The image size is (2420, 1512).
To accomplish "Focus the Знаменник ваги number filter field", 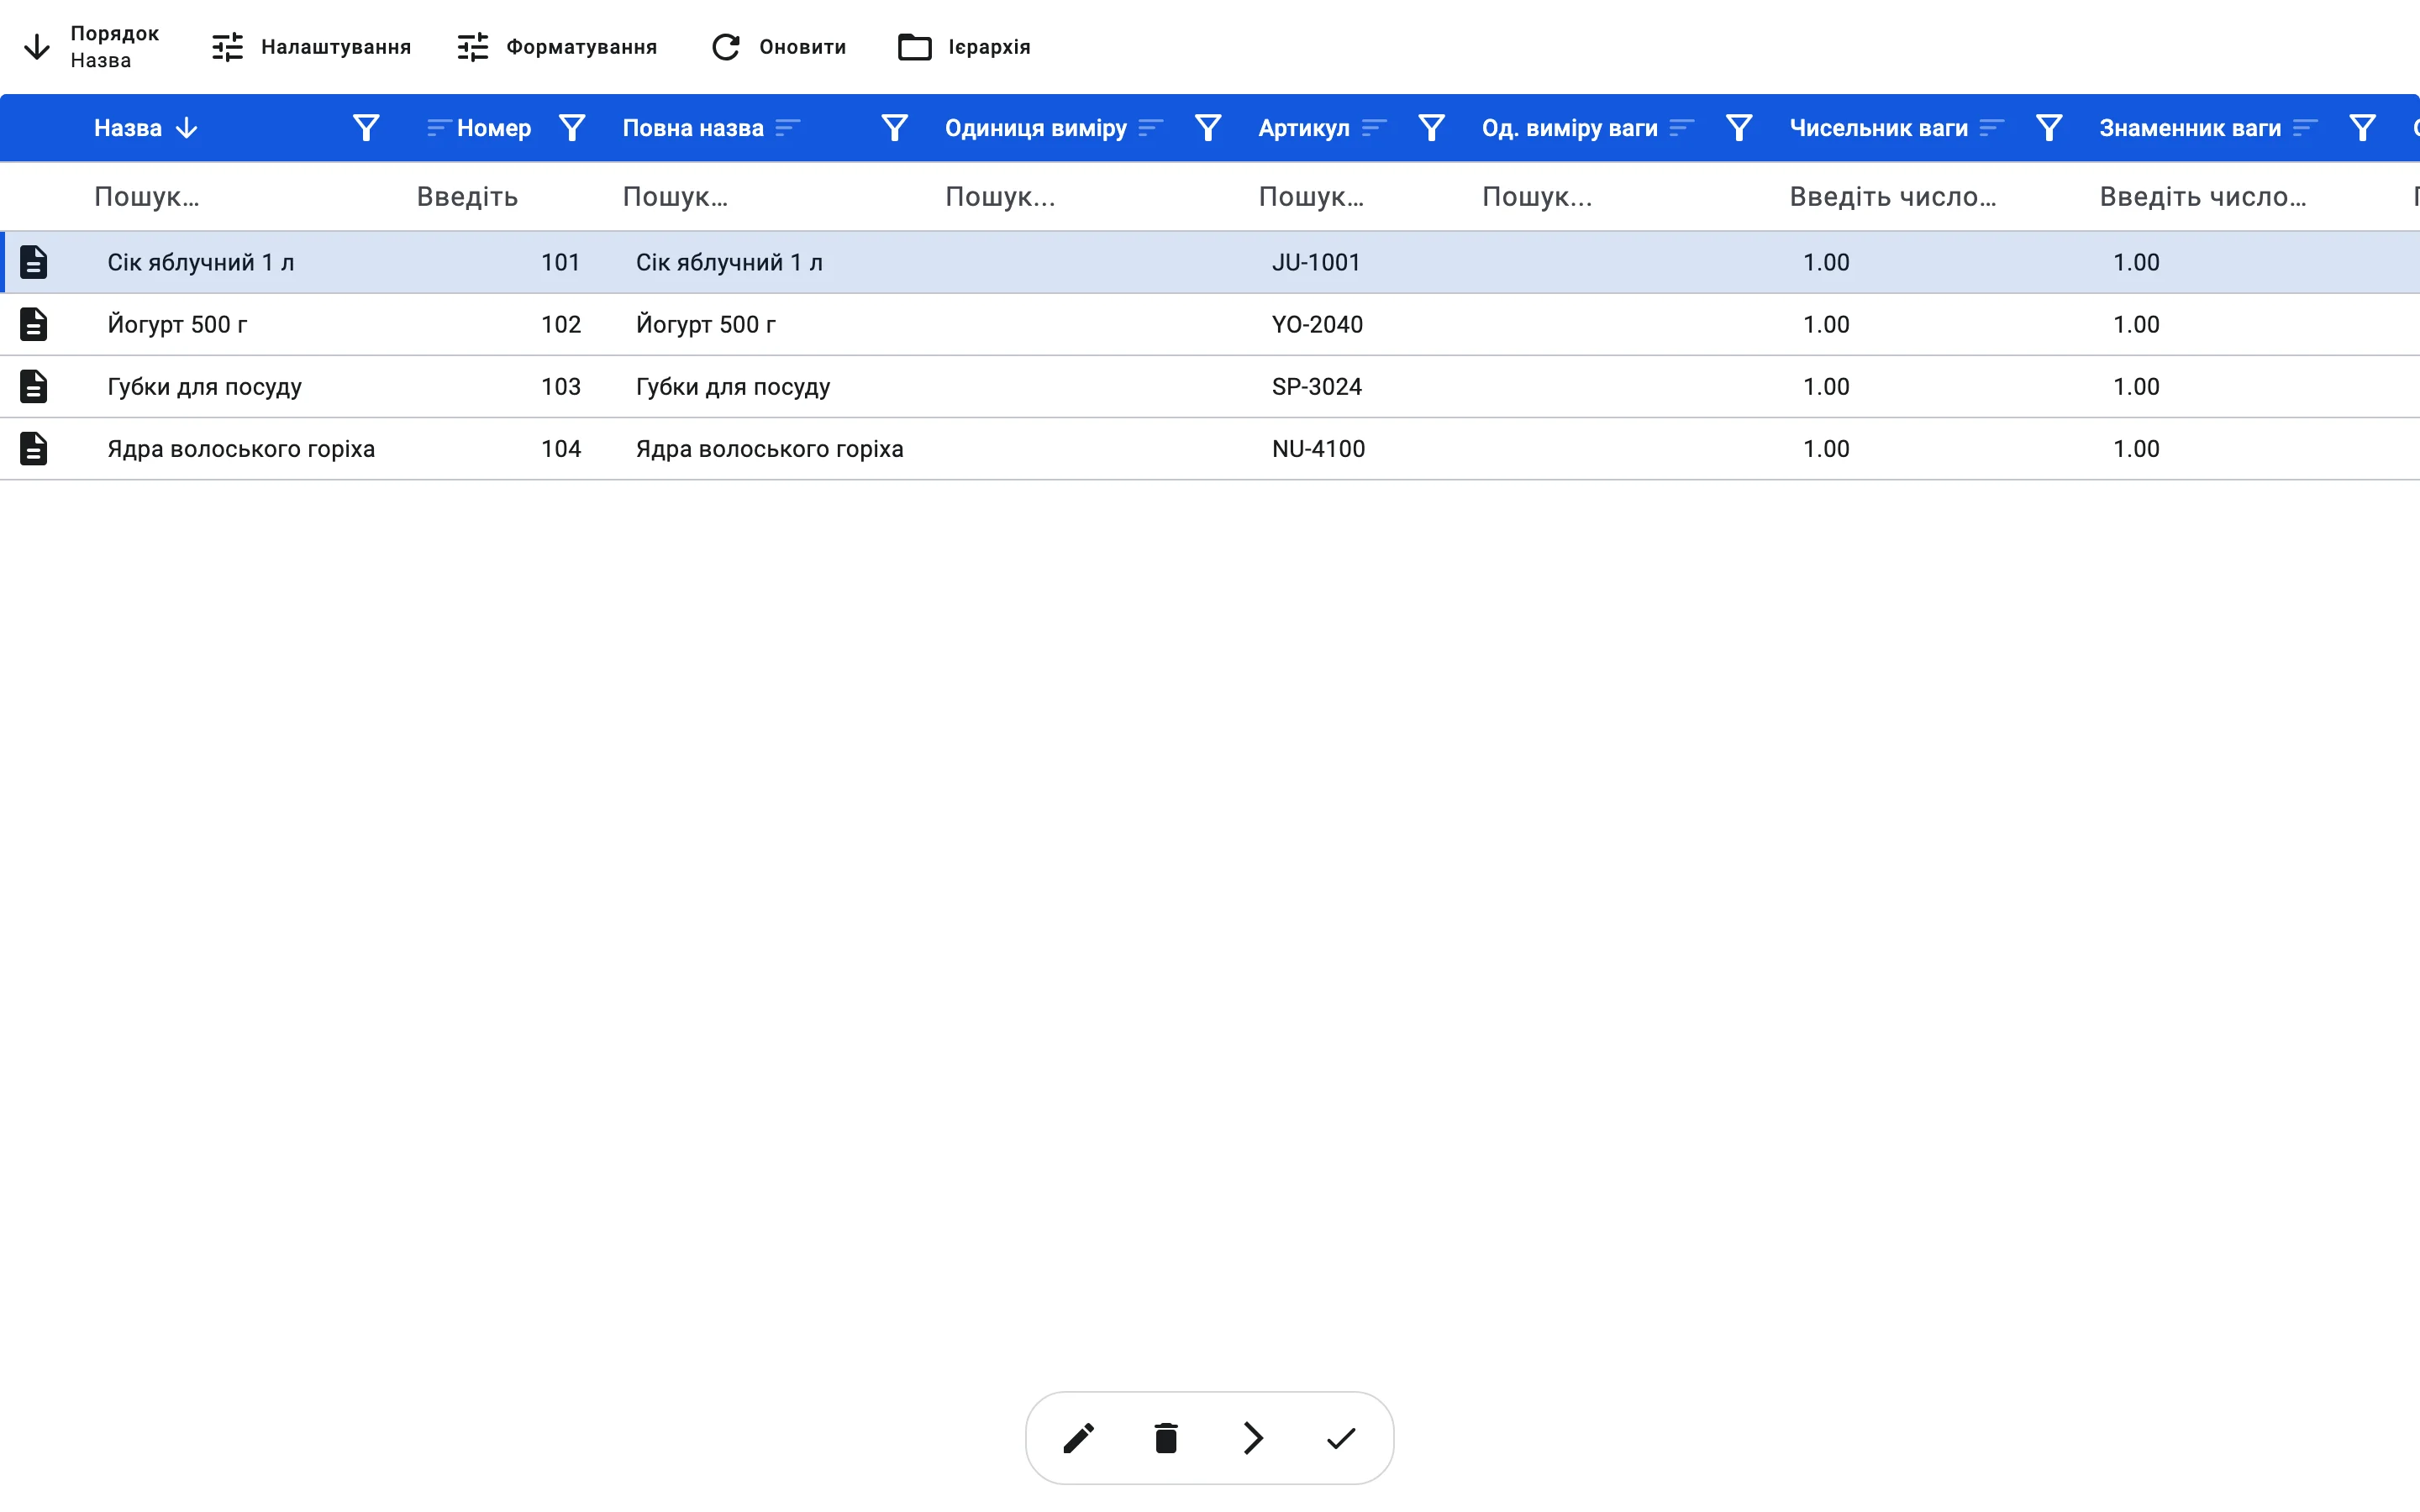I will pos(2236,196).
